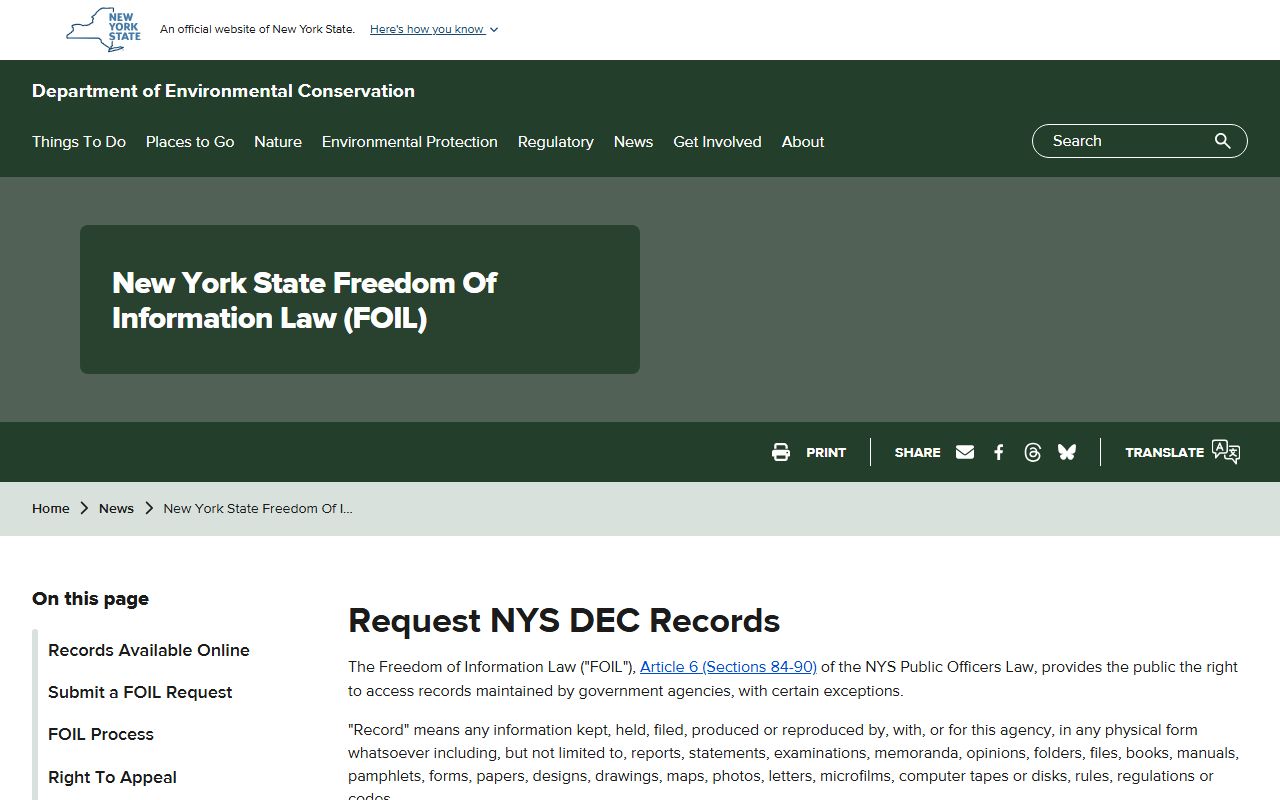This screenshot has height=800, width=1280.
Task: Go to Home breadcrumb
Action: (x=51, y=508)
